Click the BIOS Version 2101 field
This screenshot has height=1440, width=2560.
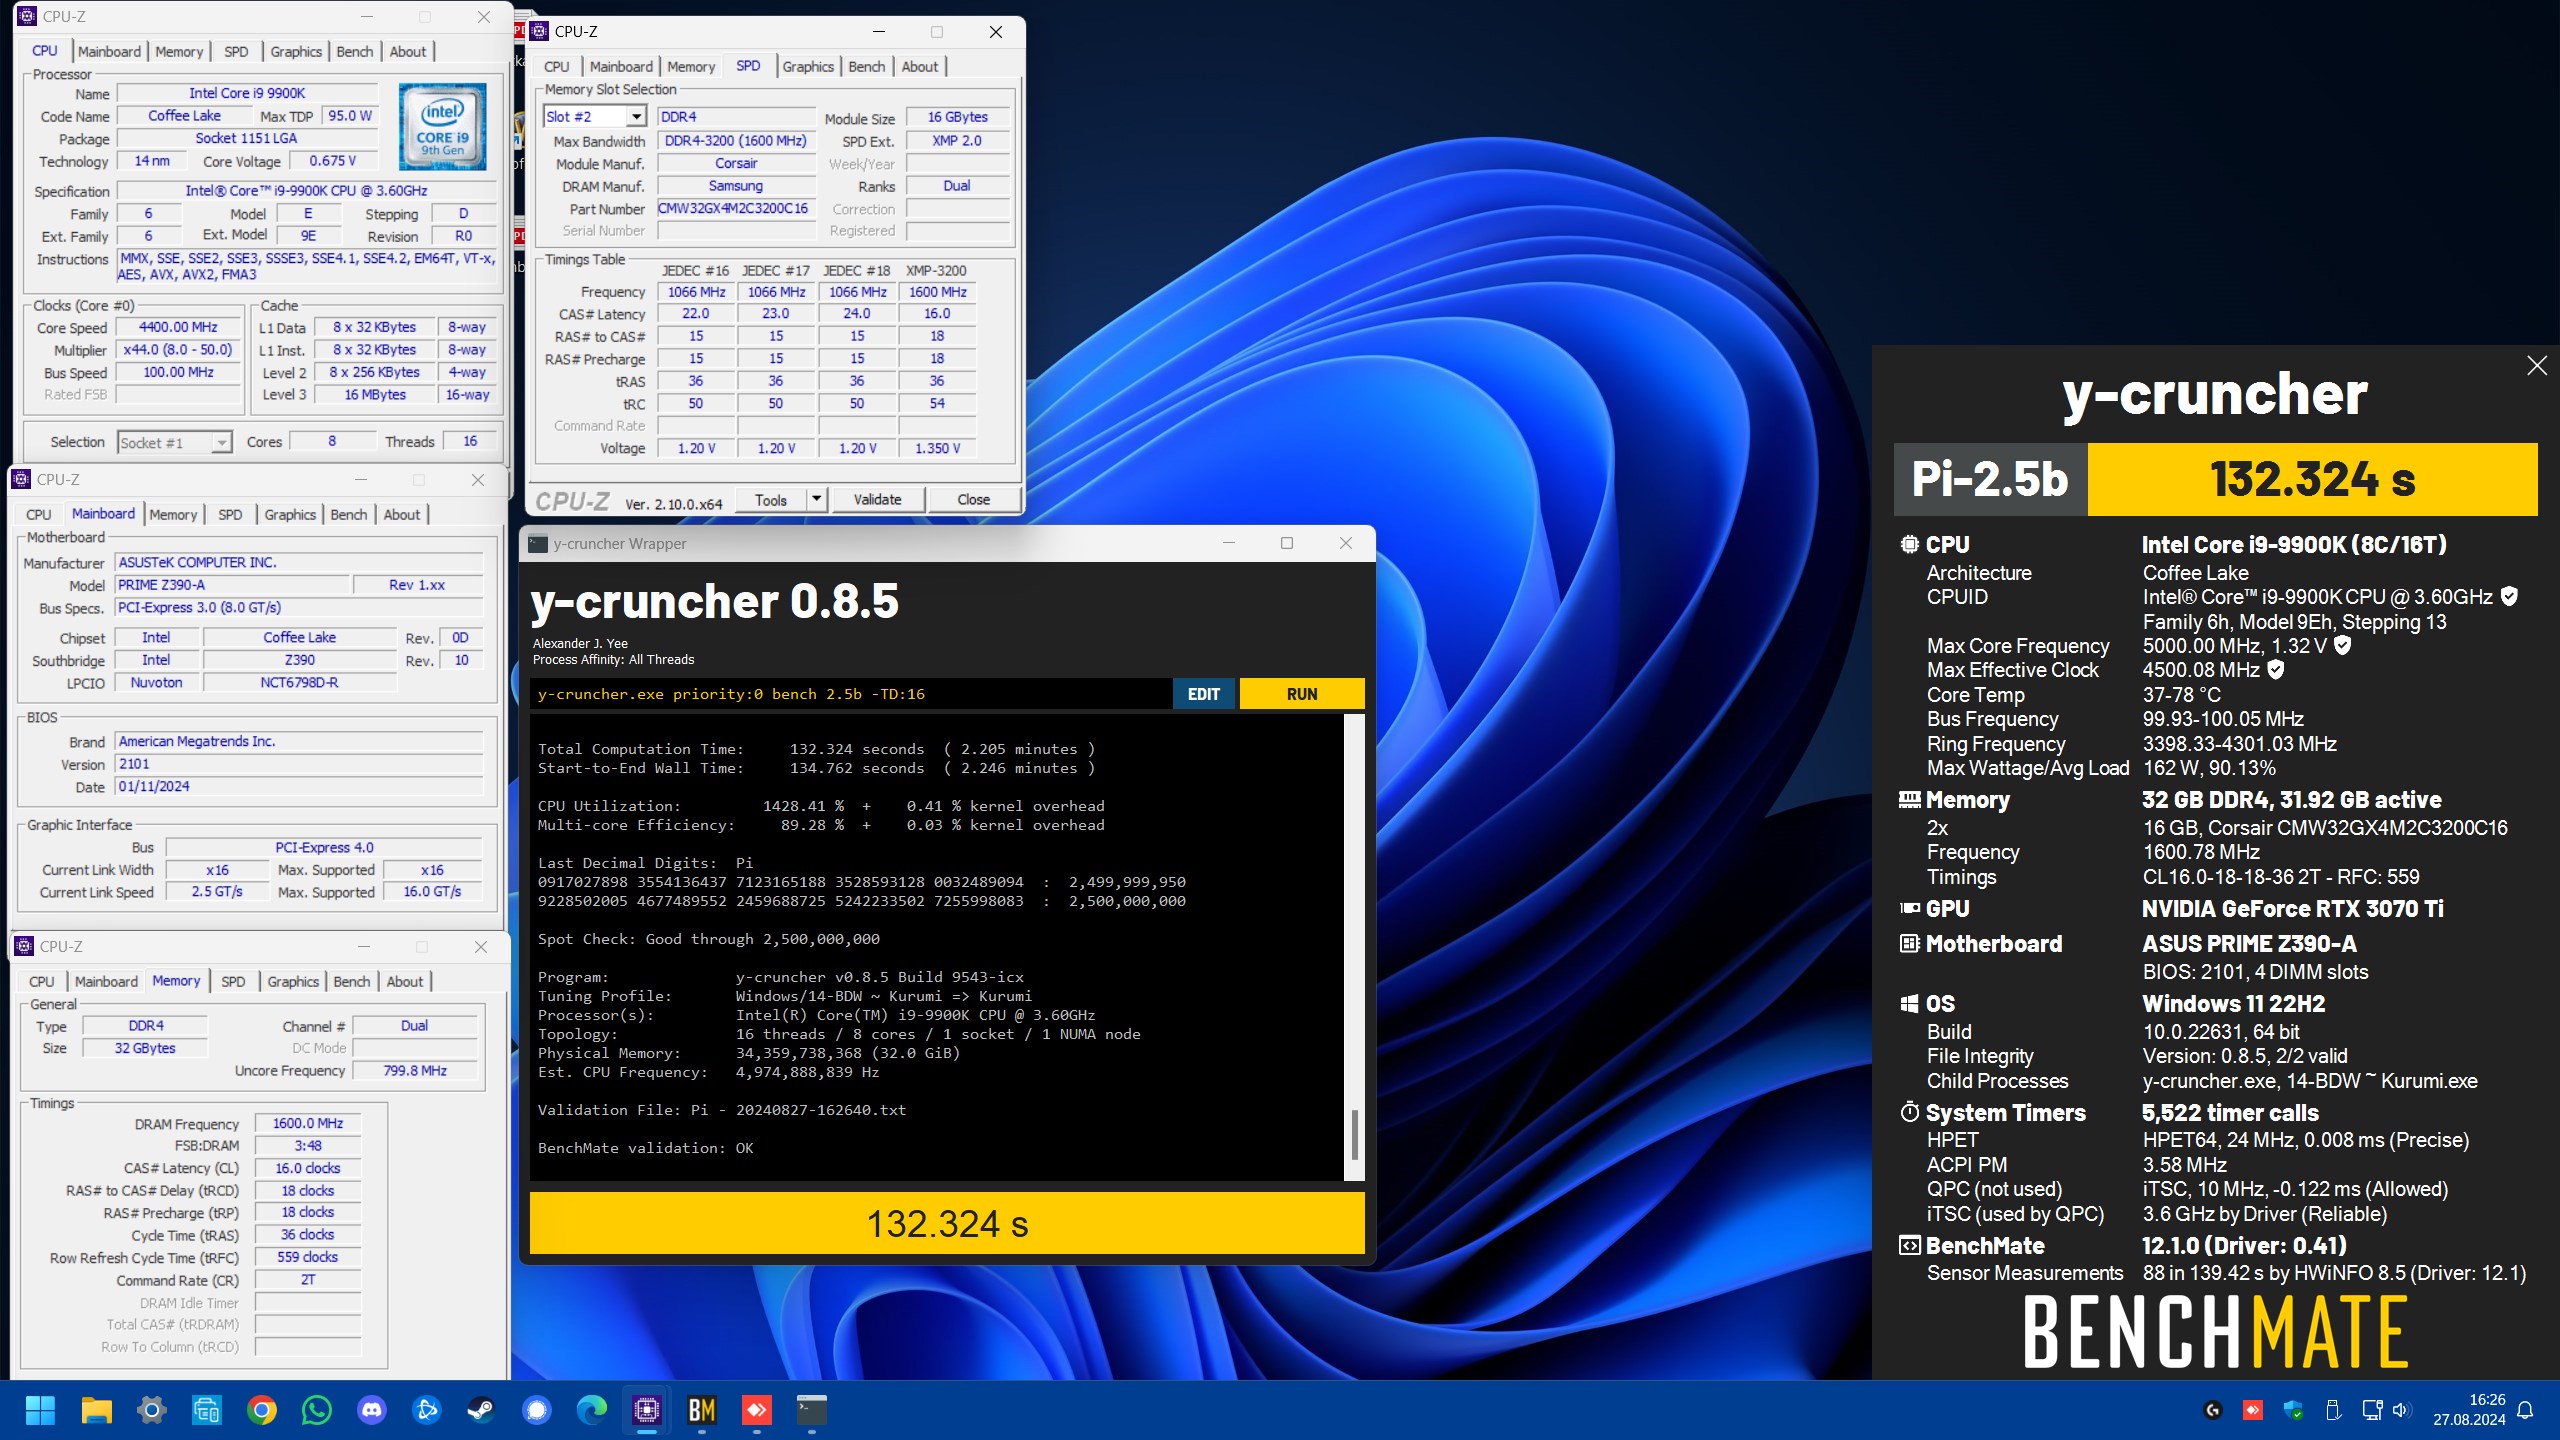pos(299,764)
